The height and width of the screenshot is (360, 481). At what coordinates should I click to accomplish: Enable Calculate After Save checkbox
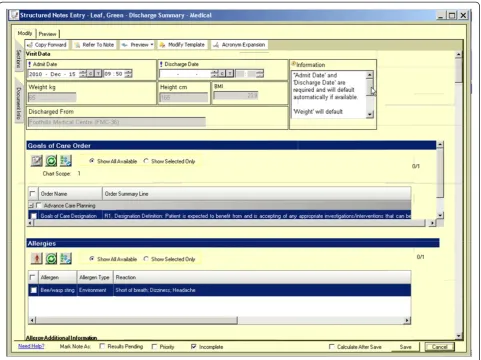pos(331,347)
